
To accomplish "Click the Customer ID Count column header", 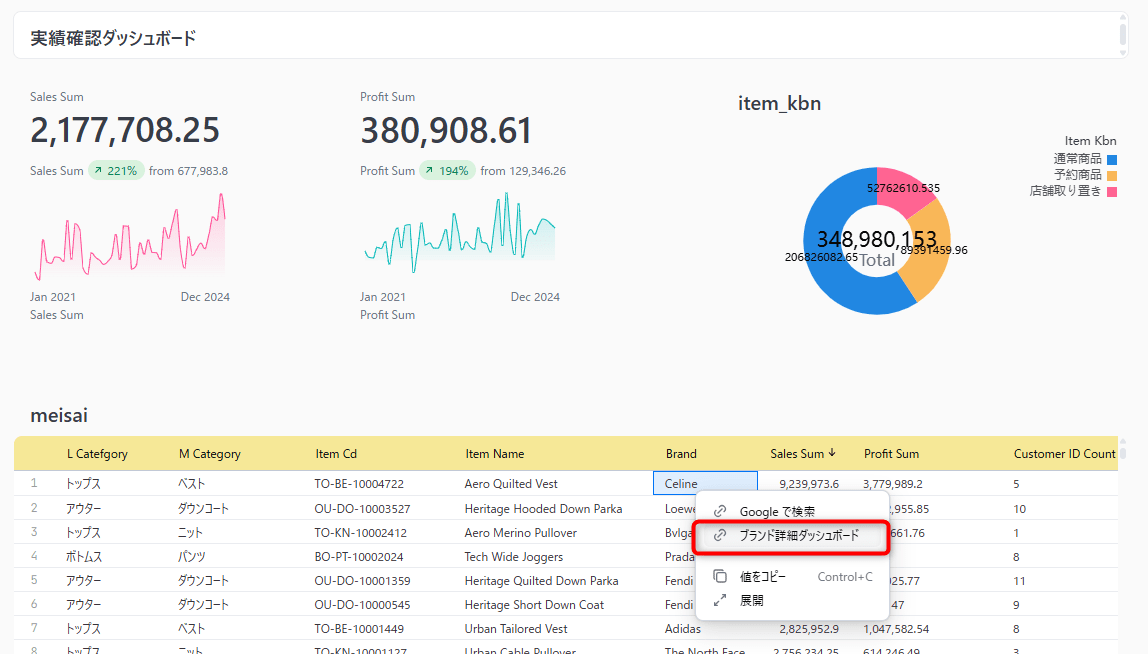I will tap(1065, 454).
